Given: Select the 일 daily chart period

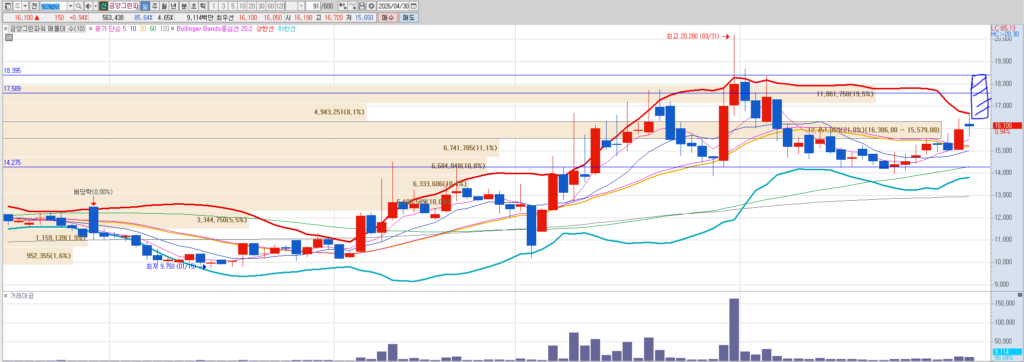Looking at the screenshot, I should coord(145,6).
